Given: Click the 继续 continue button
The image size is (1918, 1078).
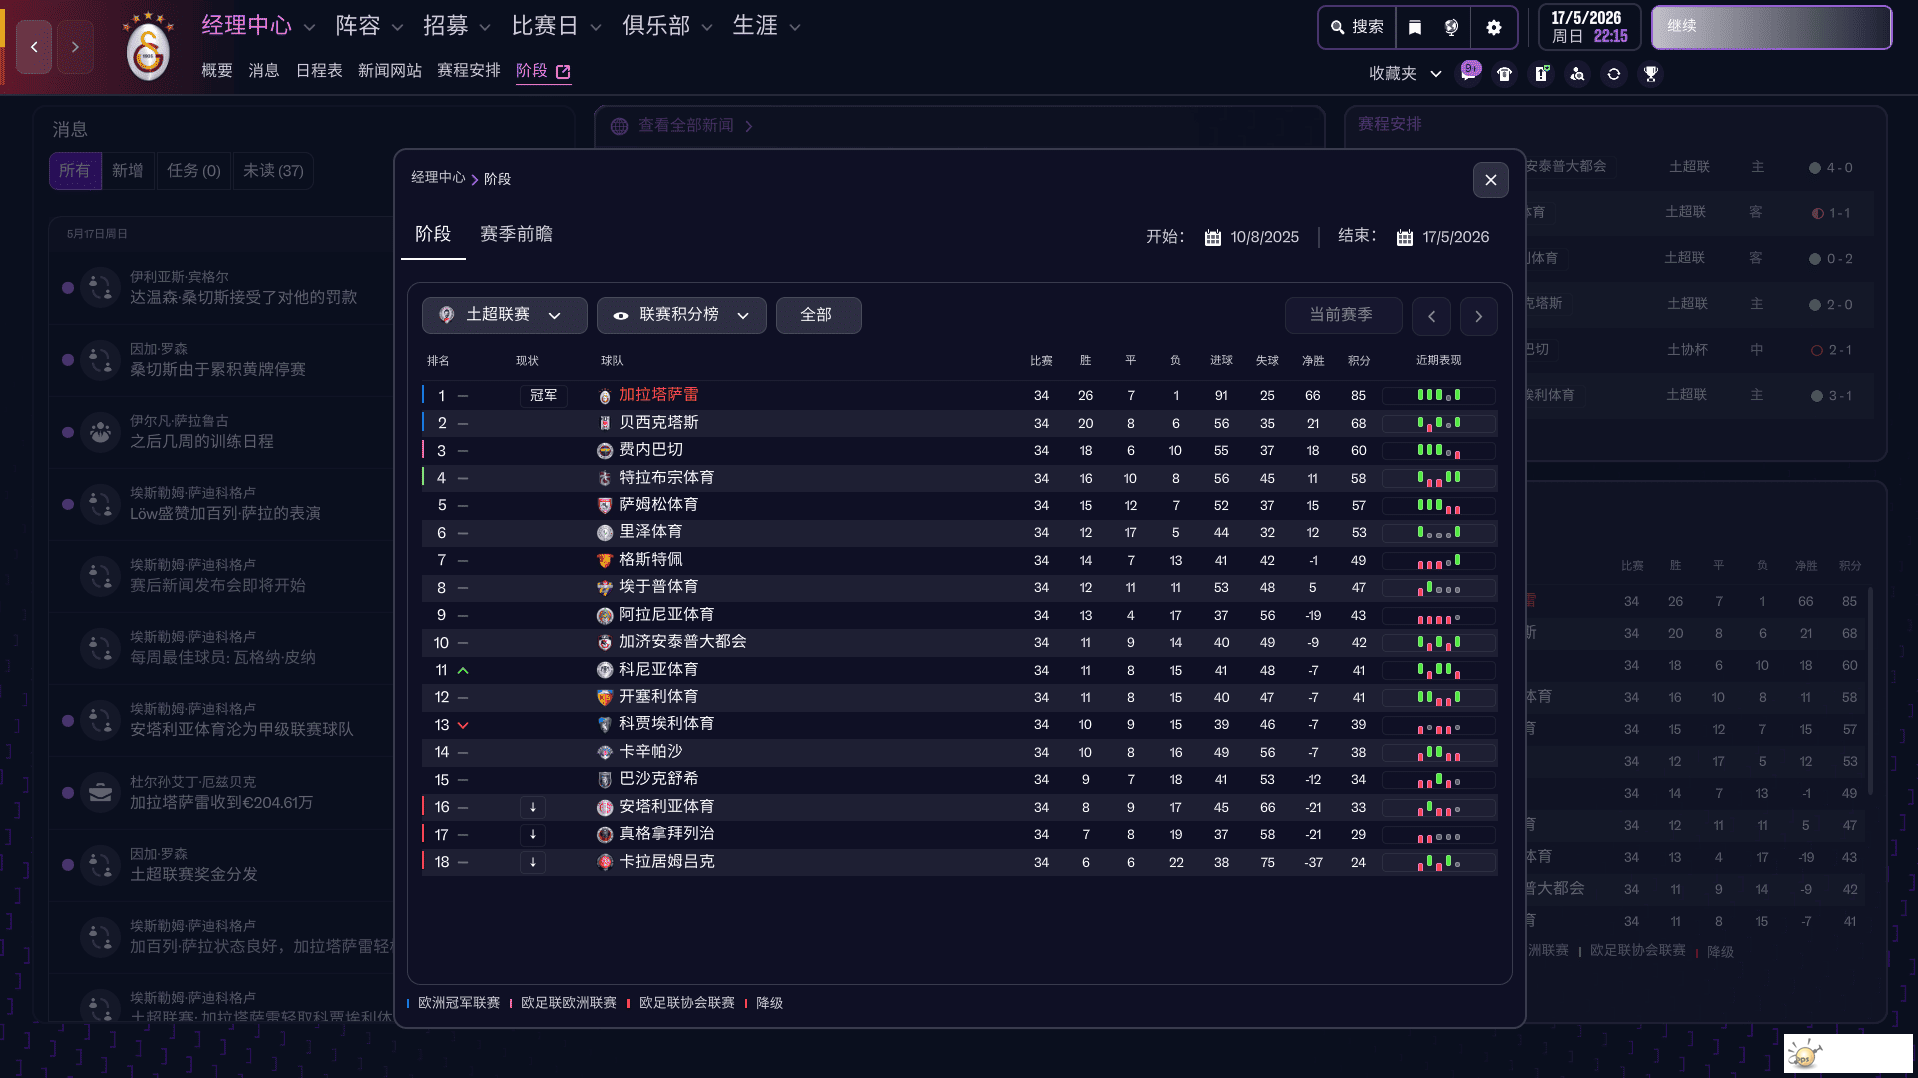Looking at the screenshot, I should [x=1770, y=27].
